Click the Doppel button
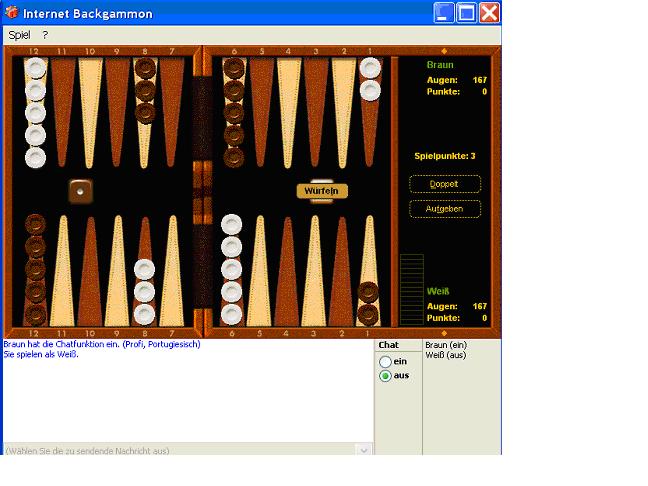Viewport: 648px width, 486px height. point(445,184)
